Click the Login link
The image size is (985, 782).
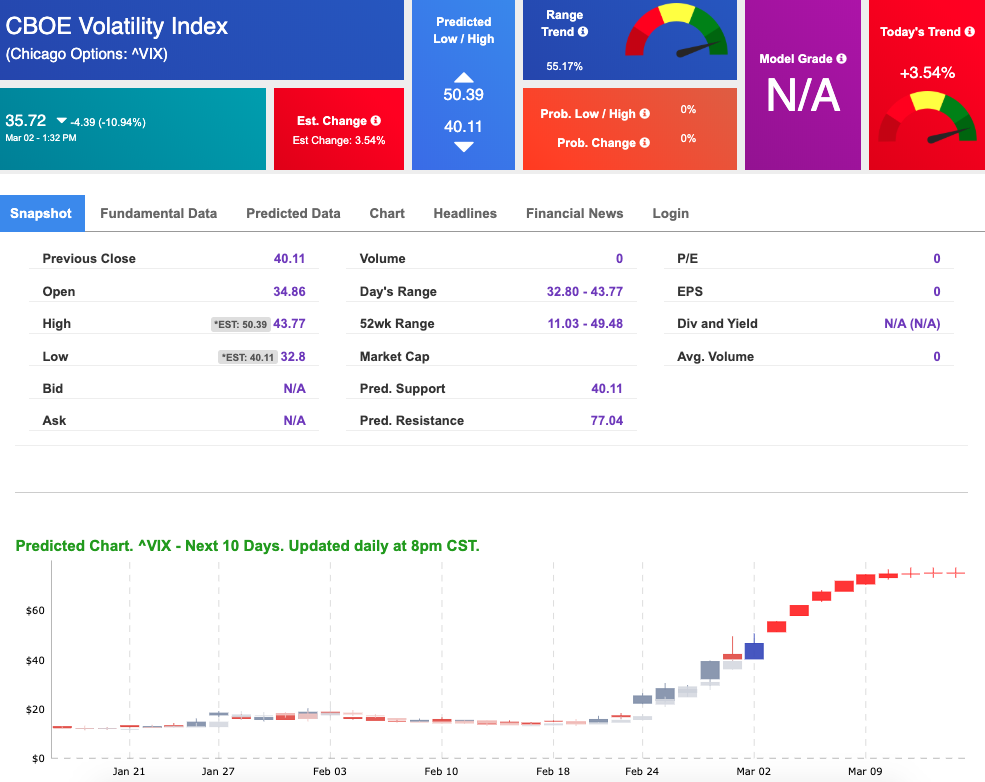(670, 214)
